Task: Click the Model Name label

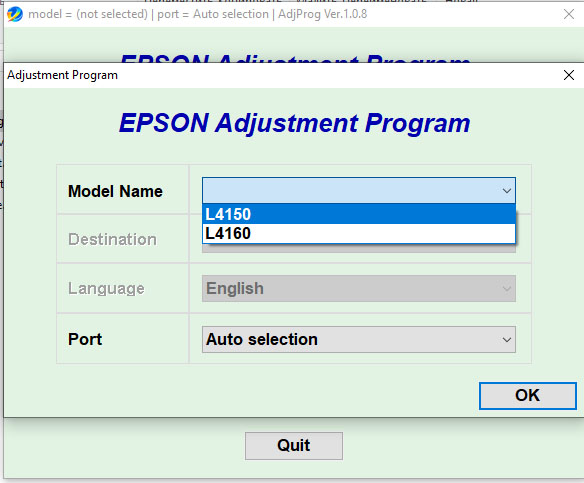Action: tap(115, 191)
